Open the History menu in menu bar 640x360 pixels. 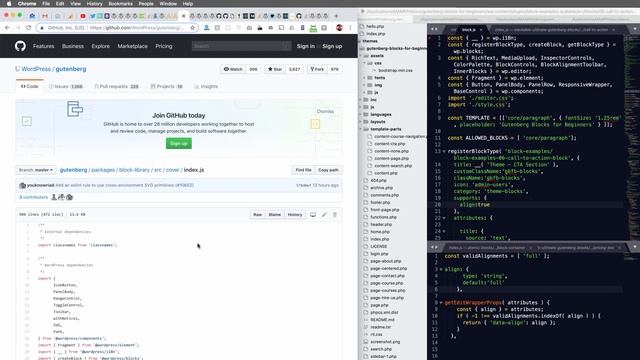pyautogui.click(x=94, y=4)
